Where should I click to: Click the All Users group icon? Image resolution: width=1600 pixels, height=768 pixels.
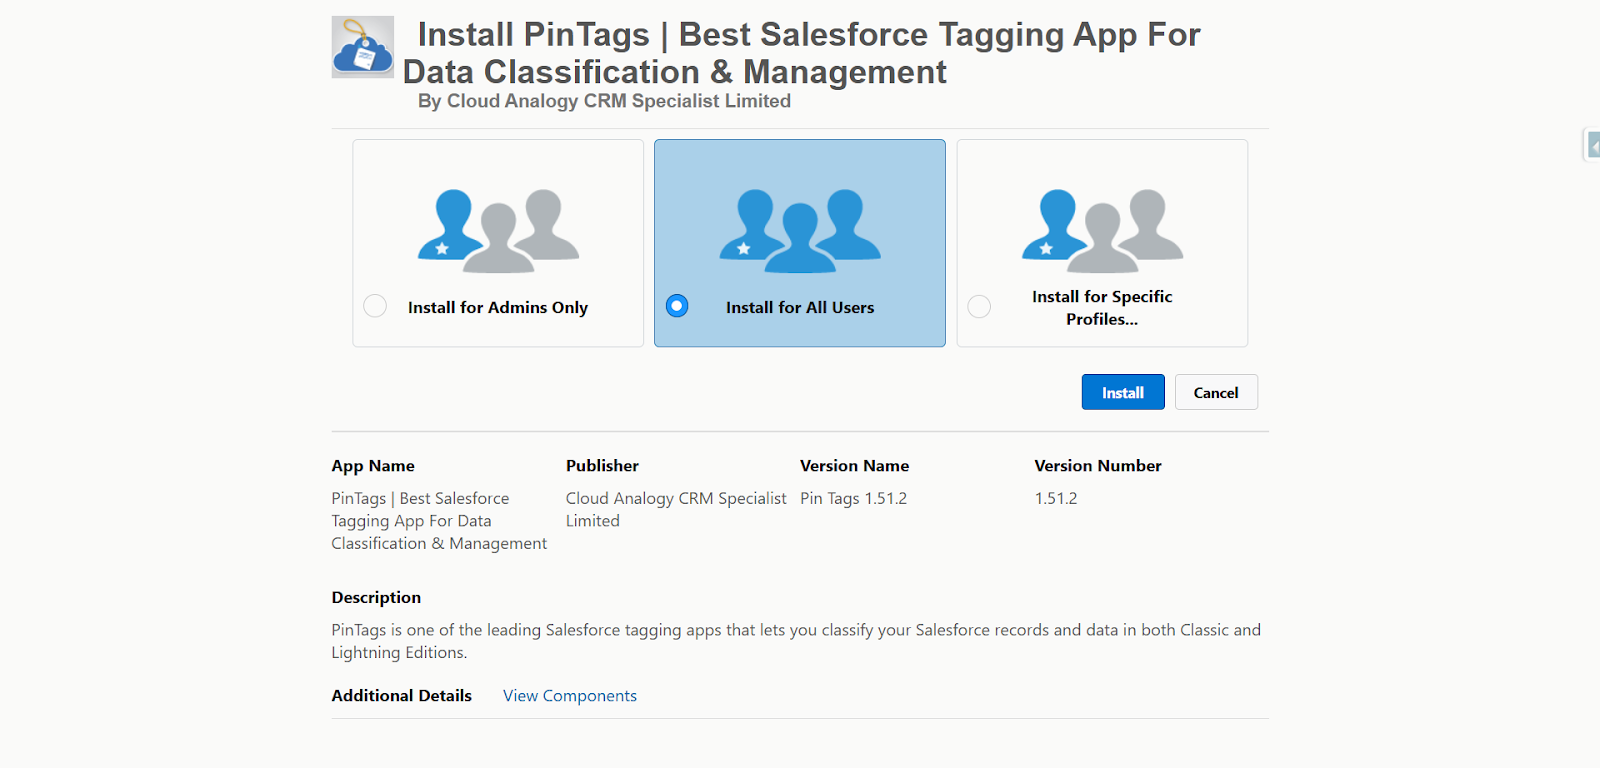800,231
